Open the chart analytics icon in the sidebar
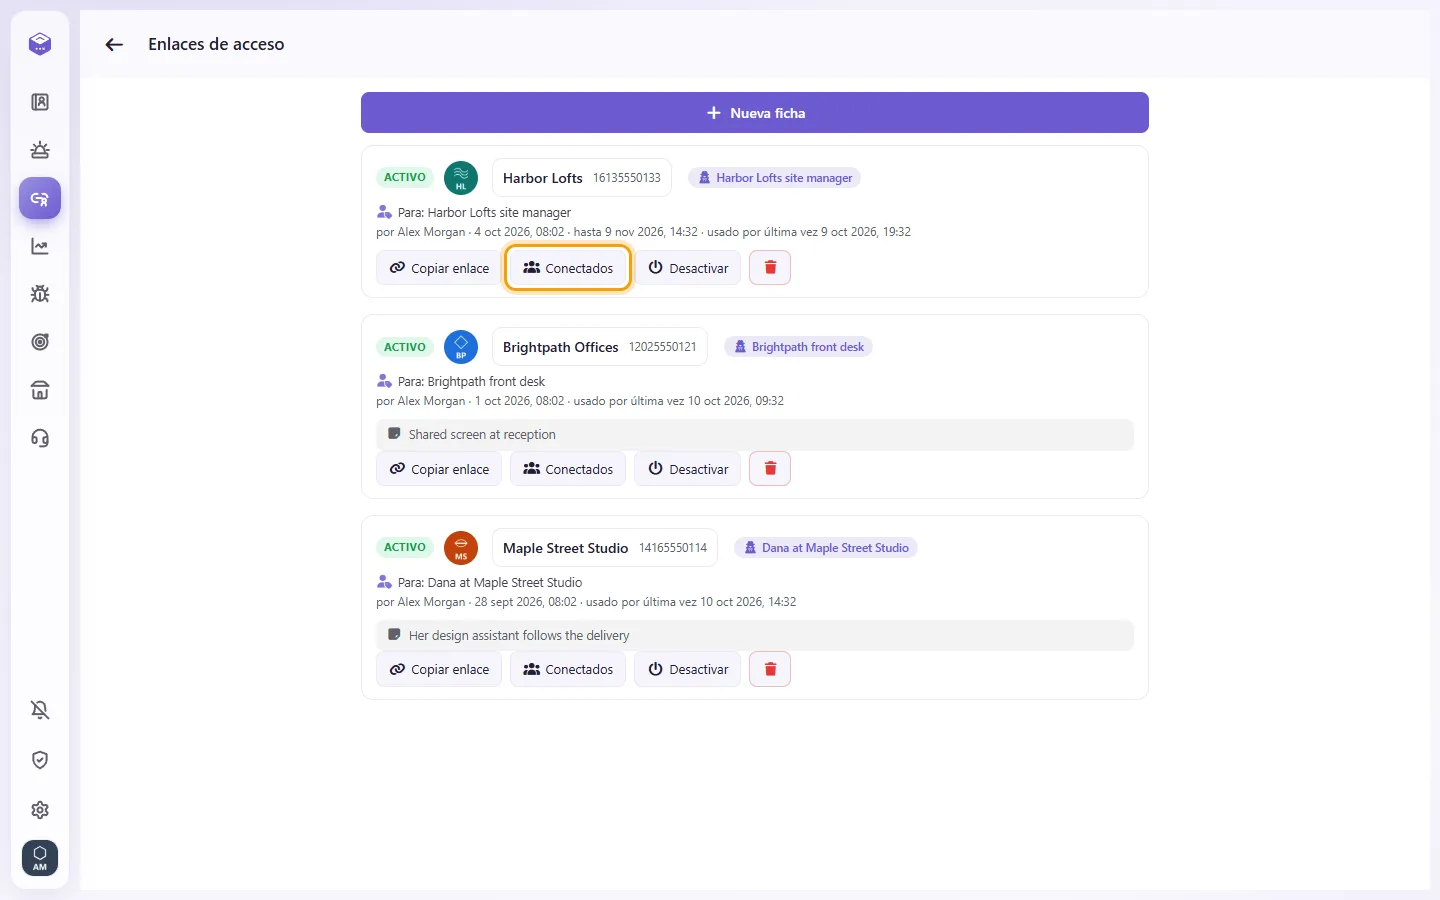The image size is (1440, 900). pos(40,246)
